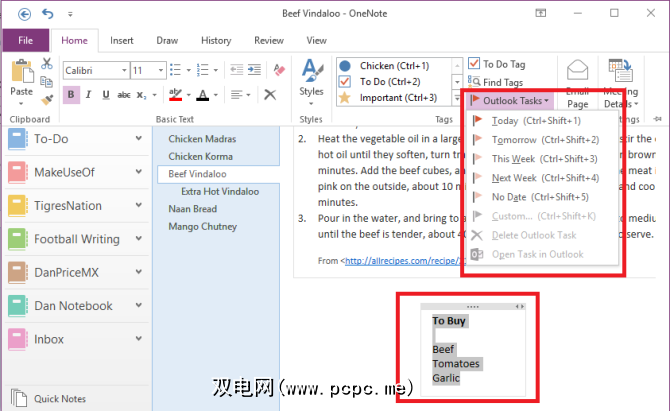Apply the Chicken (Ctrl+1) tag
The image size is (670, 411).
click(394, 66)
